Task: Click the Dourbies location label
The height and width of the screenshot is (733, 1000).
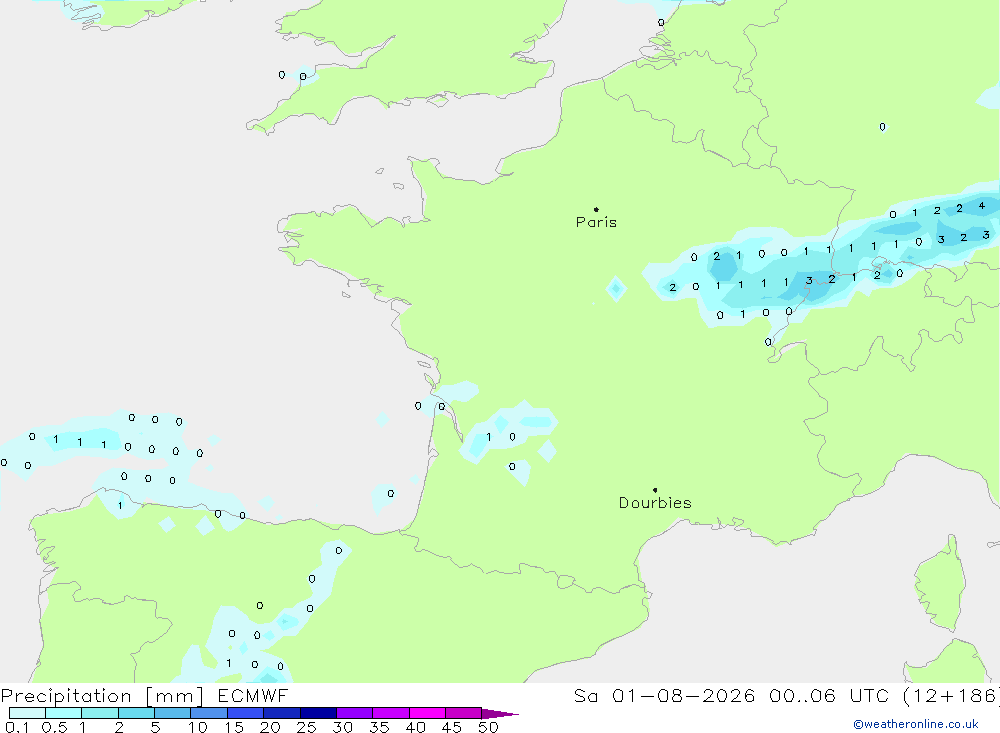Action: pos(655,503)
